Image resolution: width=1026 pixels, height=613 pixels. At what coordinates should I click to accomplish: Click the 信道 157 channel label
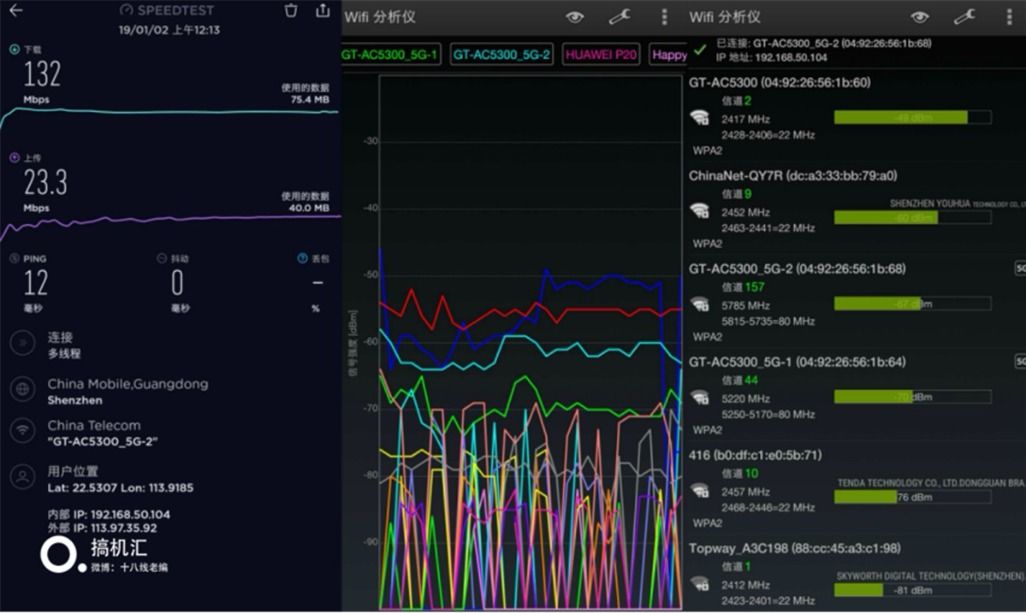pos(743,287)
